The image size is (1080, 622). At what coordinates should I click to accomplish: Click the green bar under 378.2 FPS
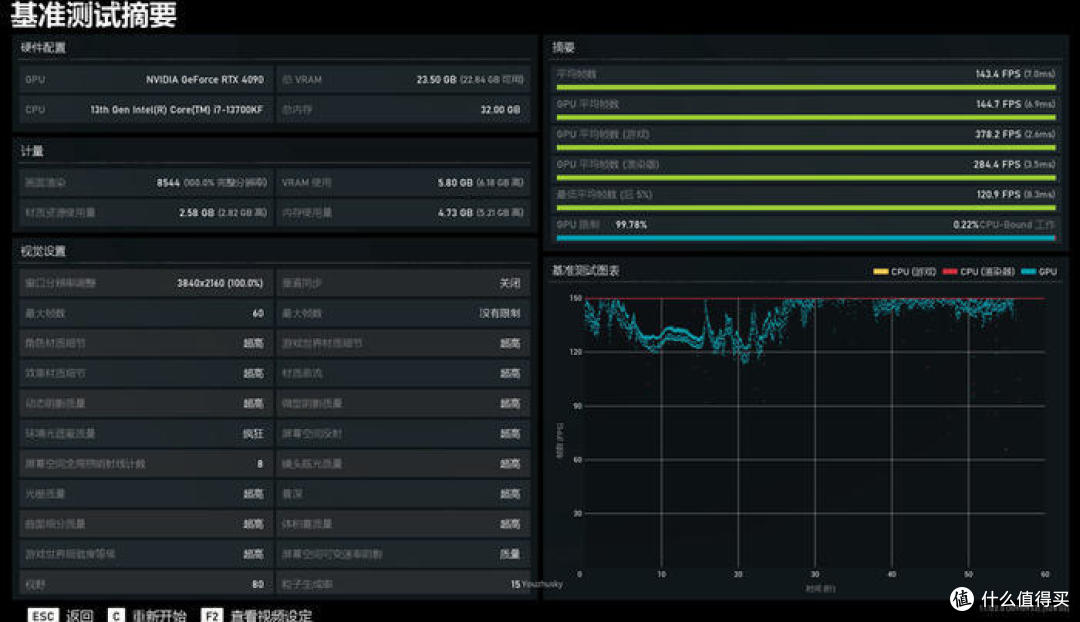click(806, 147)
